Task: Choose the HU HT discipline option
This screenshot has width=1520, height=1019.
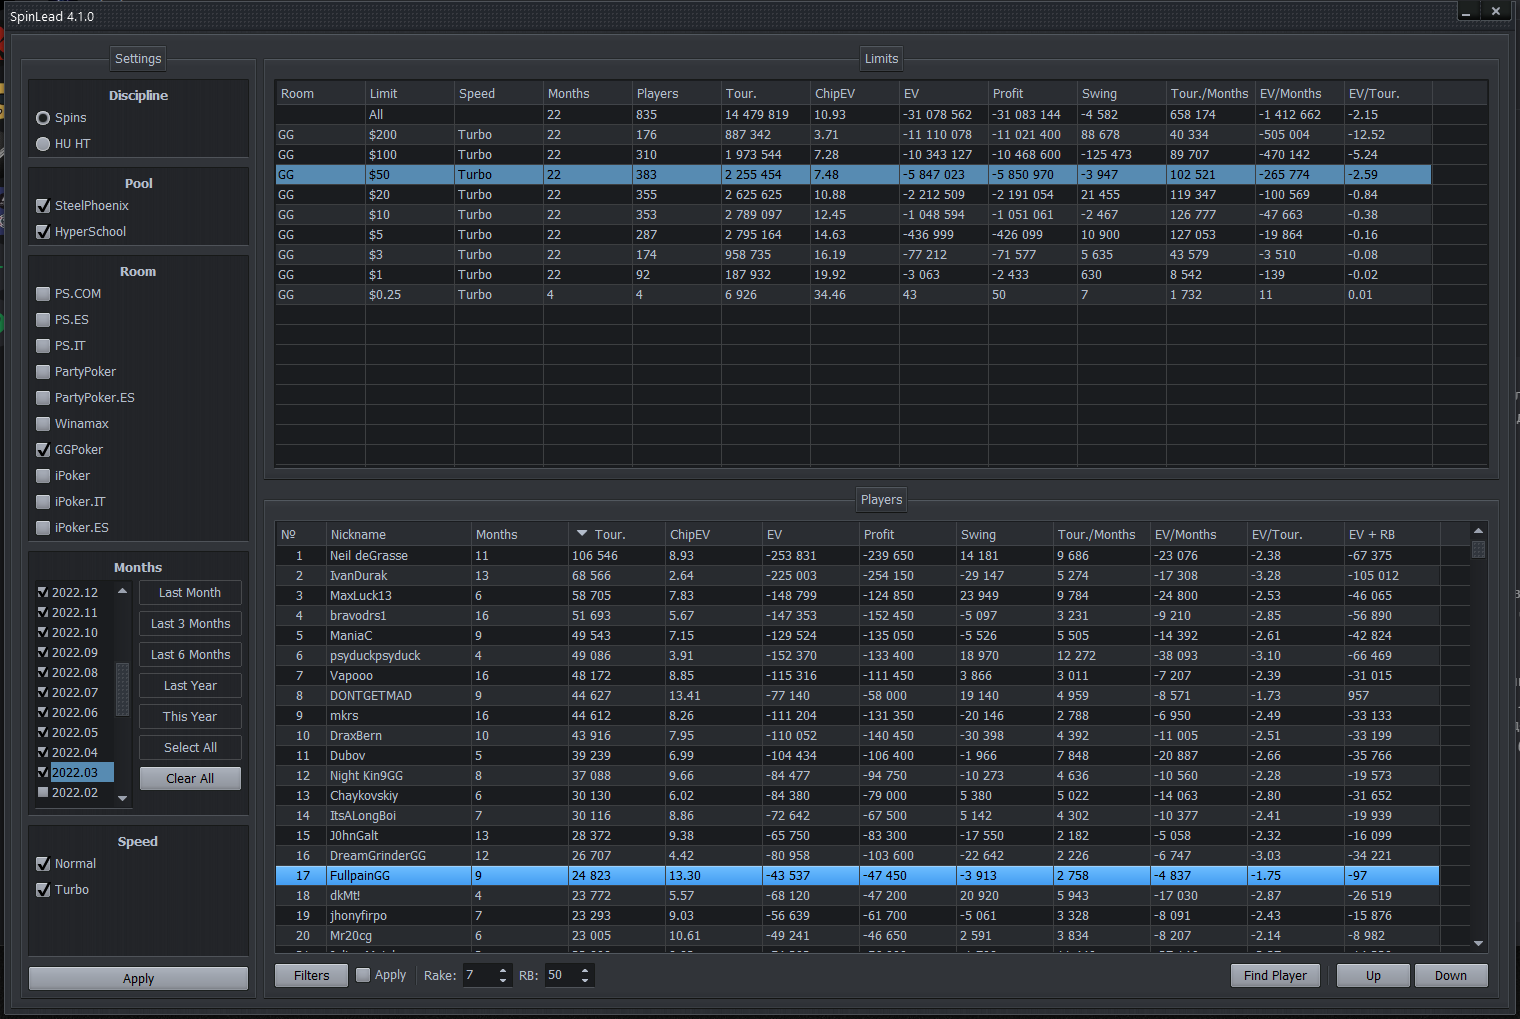Action: (x=43, y=144)
